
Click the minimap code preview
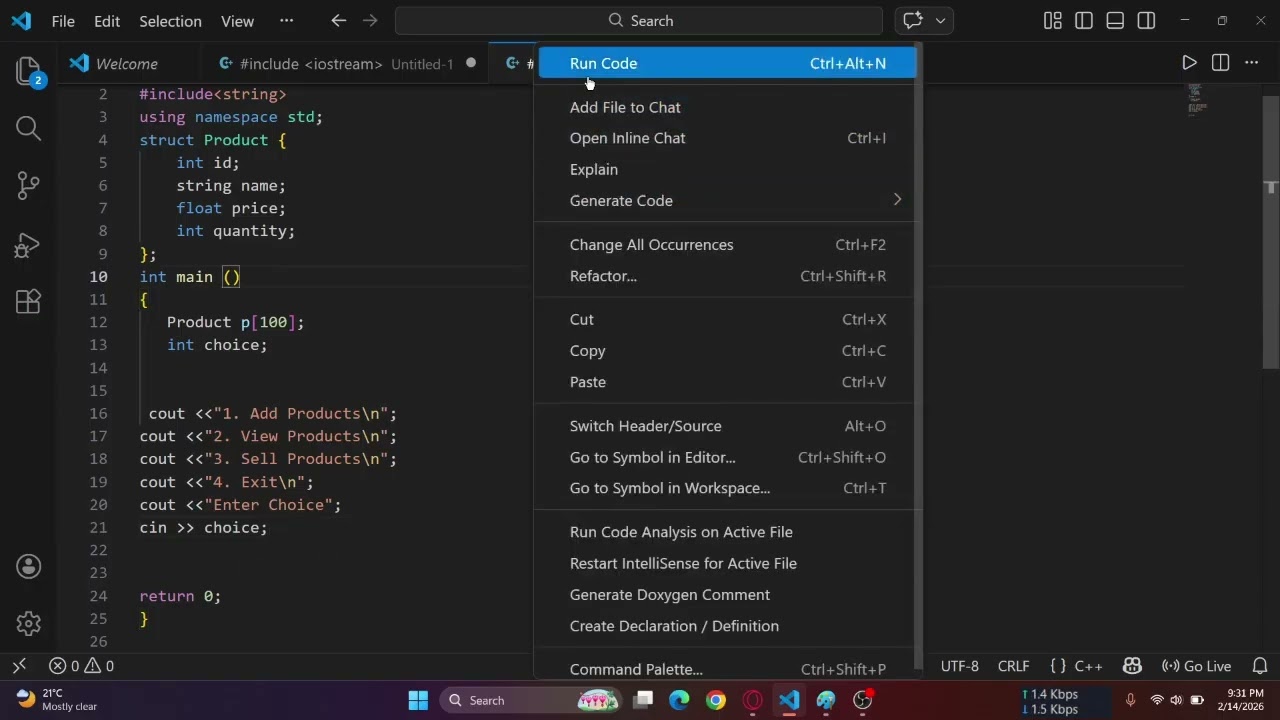pyautogui.click(x=1197, y=100)
